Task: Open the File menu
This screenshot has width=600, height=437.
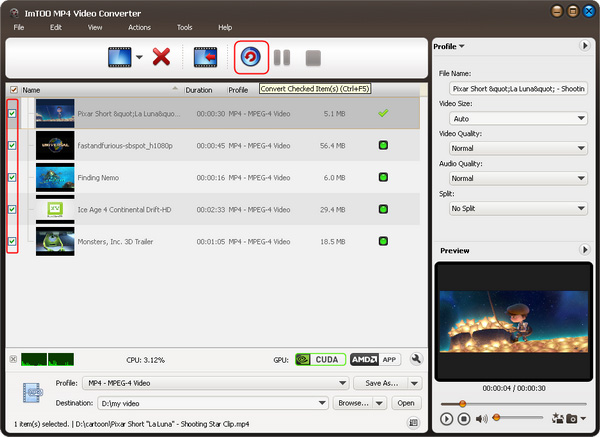Action: click(x=19, y=28)
